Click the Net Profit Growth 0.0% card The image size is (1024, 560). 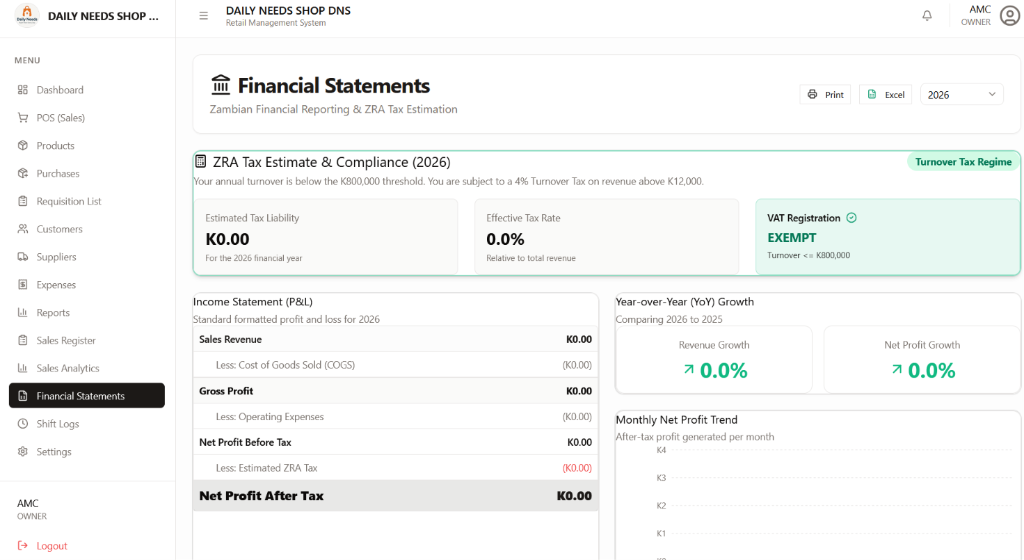click(922, 360)
